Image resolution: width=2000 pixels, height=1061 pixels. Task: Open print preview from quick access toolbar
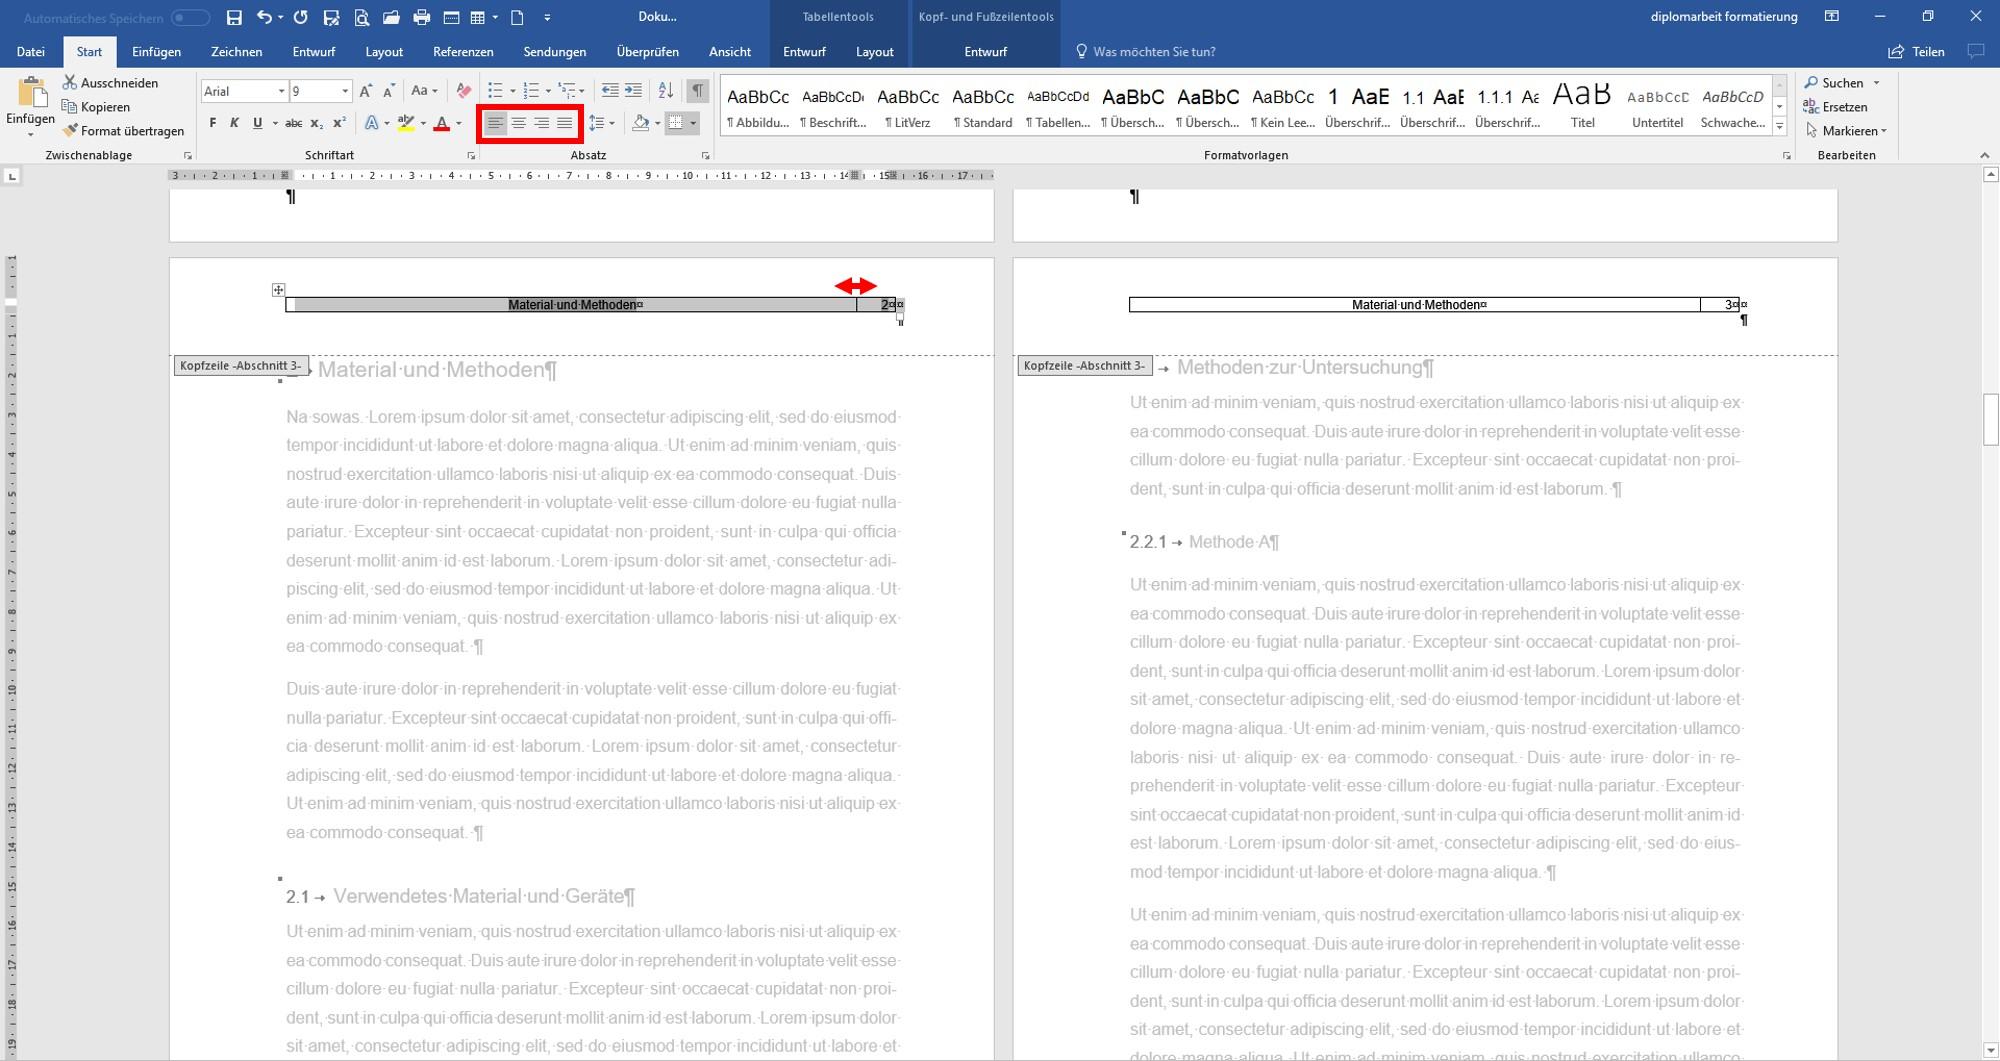(361, 17)
